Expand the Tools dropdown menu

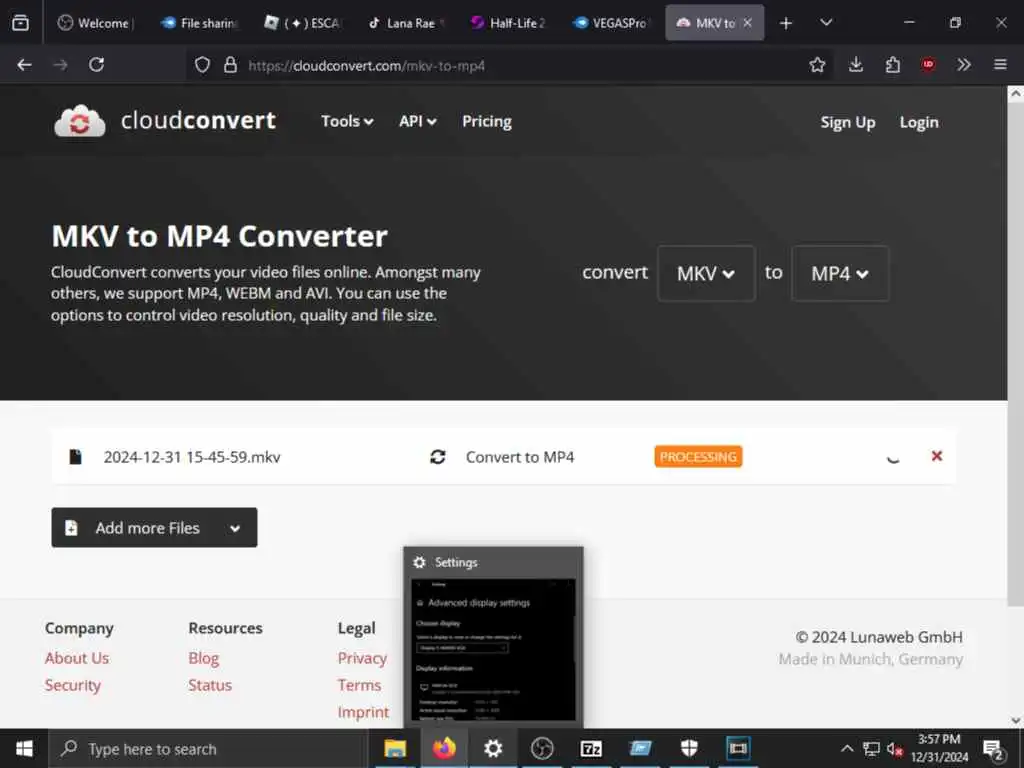pos(347,121)
